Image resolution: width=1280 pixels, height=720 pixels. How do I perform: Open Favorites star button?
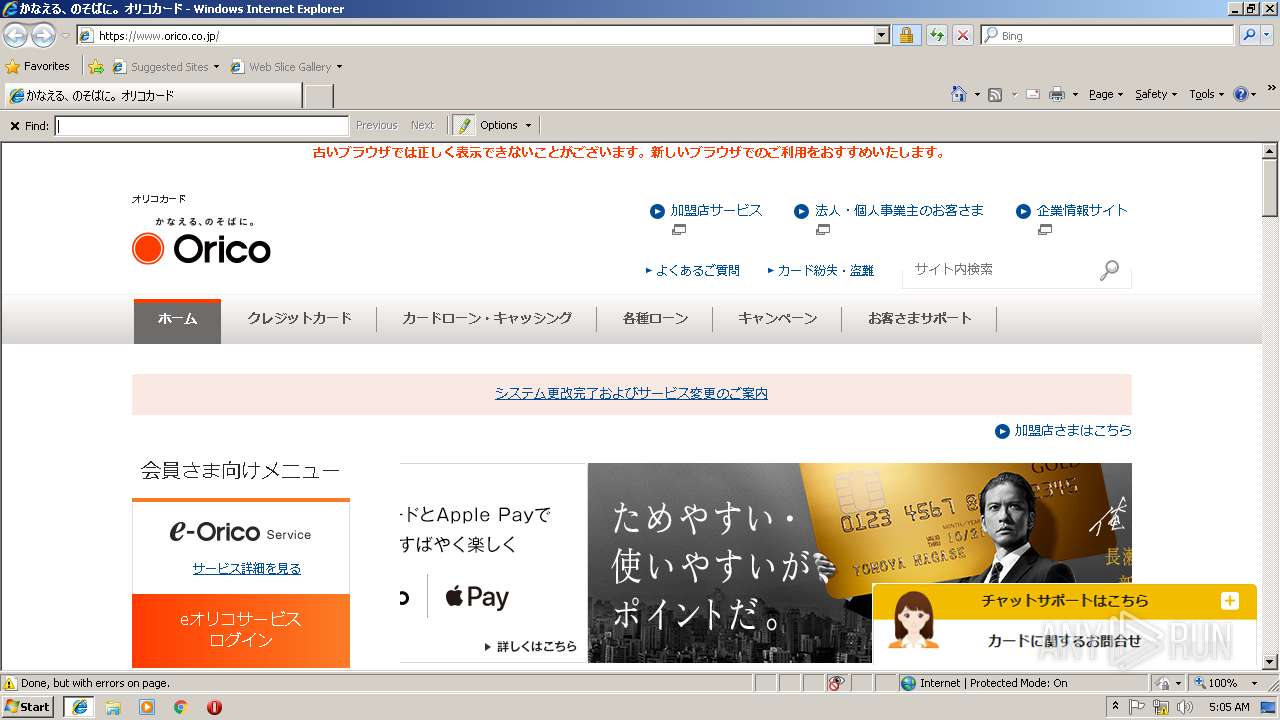[38, 66]
